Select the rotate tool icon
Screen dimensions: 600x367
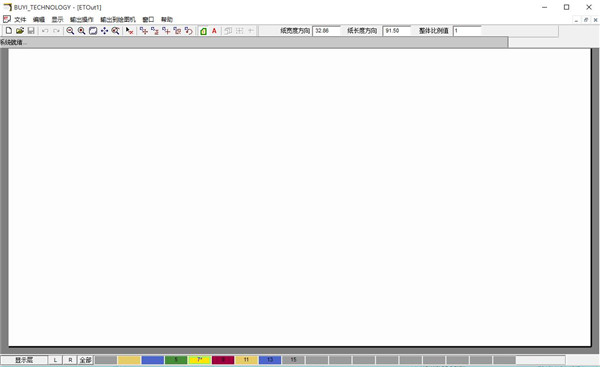(188, 31)
